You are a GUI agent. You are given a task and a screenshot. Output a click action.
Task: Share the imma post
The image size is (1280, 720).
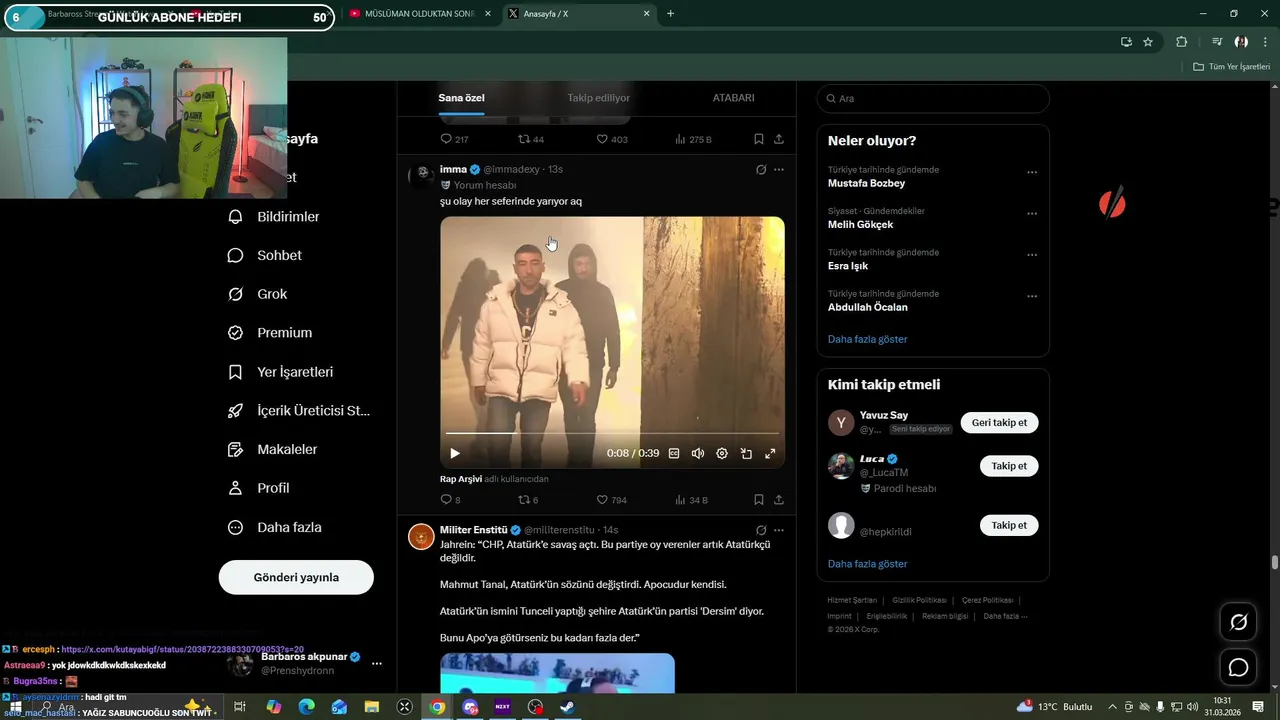[x=778, y=500]
